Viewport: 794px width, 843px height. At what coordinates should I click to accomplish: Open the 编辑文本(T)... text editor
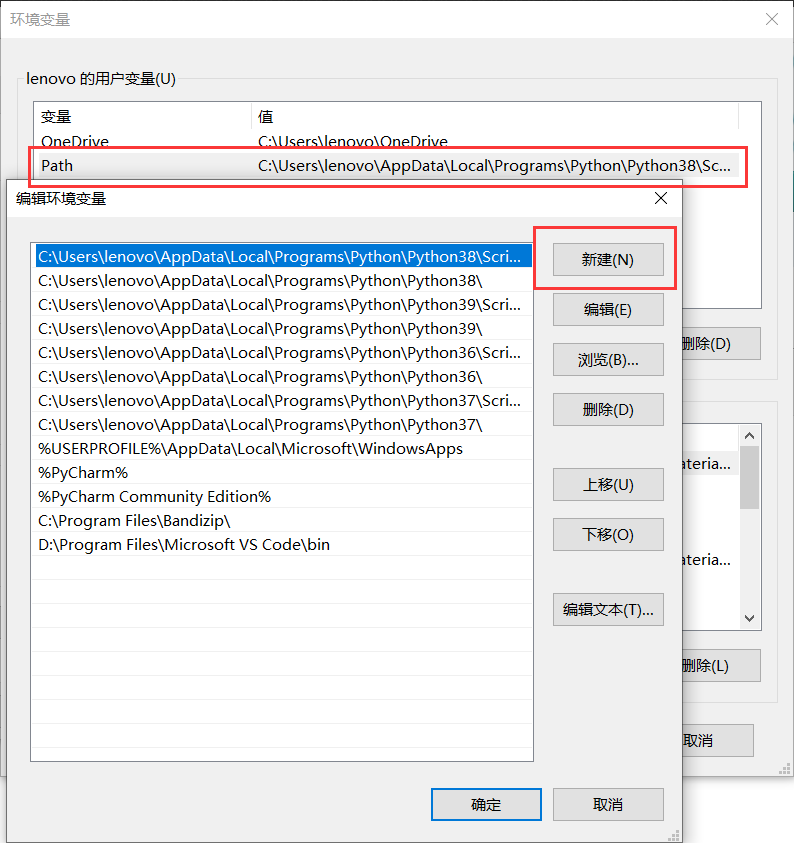point(608,609)
